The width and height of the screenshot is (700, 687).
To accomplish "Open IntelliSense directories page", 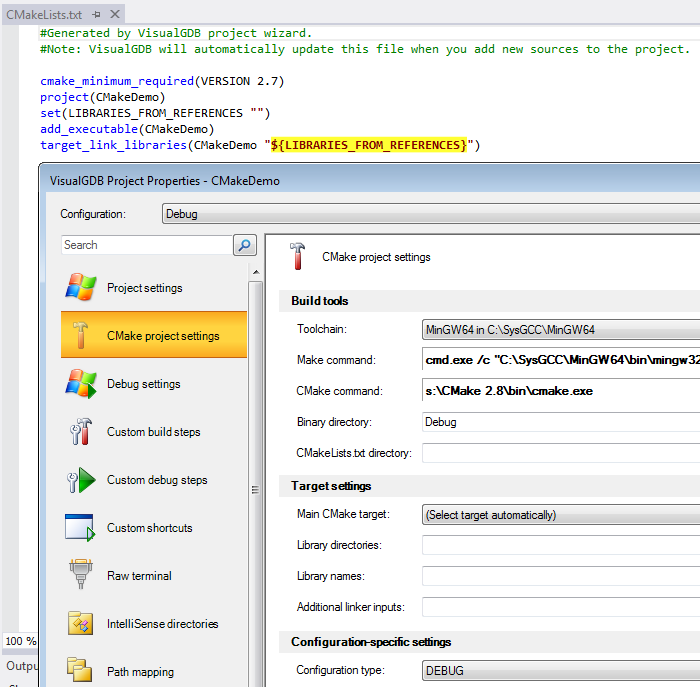I will pos(154,624).
